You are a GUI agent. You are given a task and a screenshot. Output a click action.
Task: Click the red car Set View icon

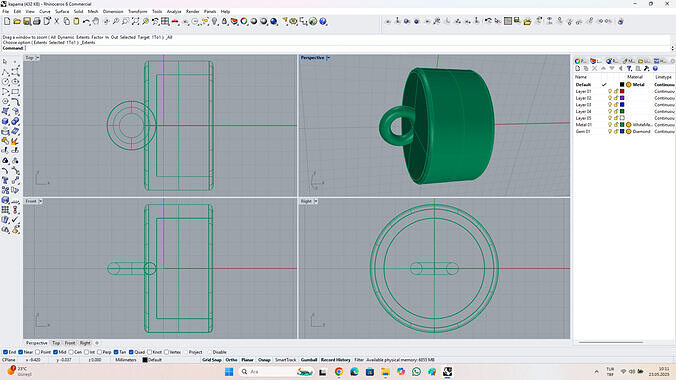pos(175,21)
